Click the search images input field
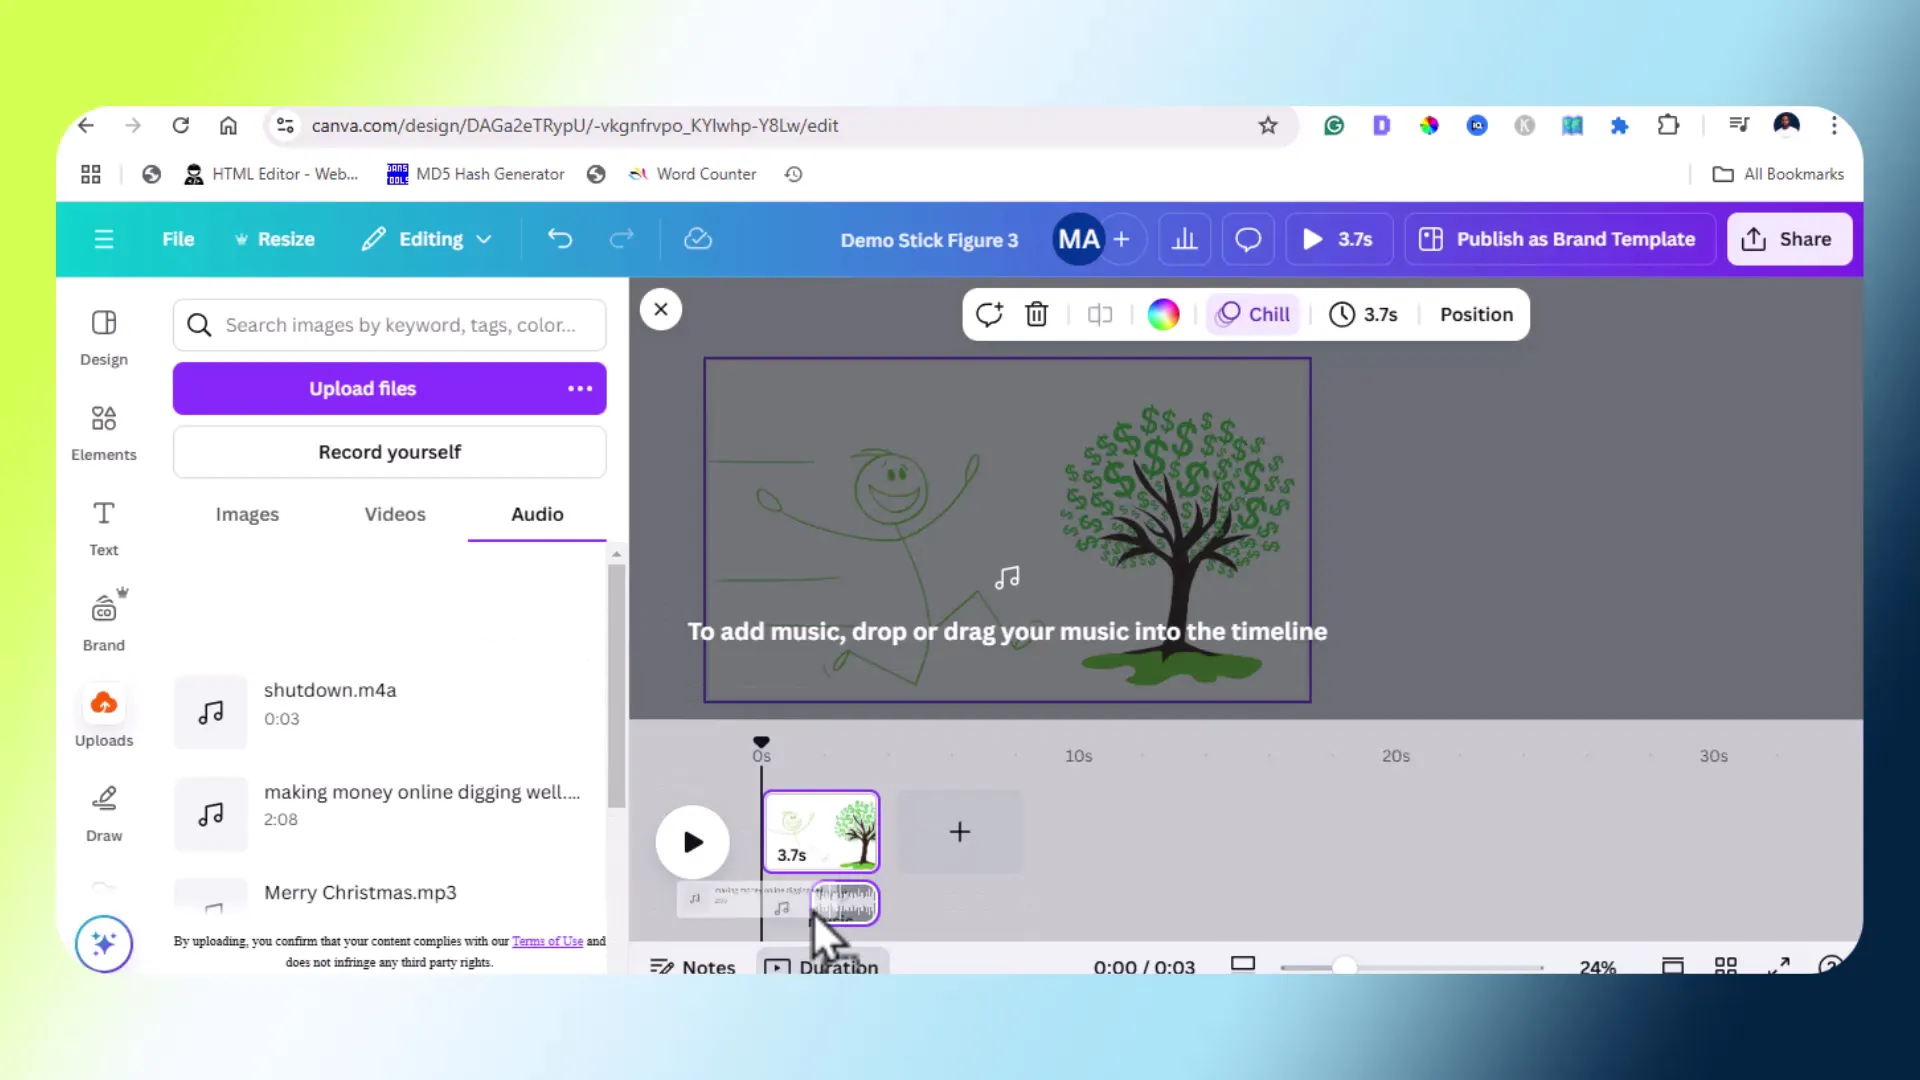The height and width of the screenshot is (1080, 1920). (x=390, y=325)
